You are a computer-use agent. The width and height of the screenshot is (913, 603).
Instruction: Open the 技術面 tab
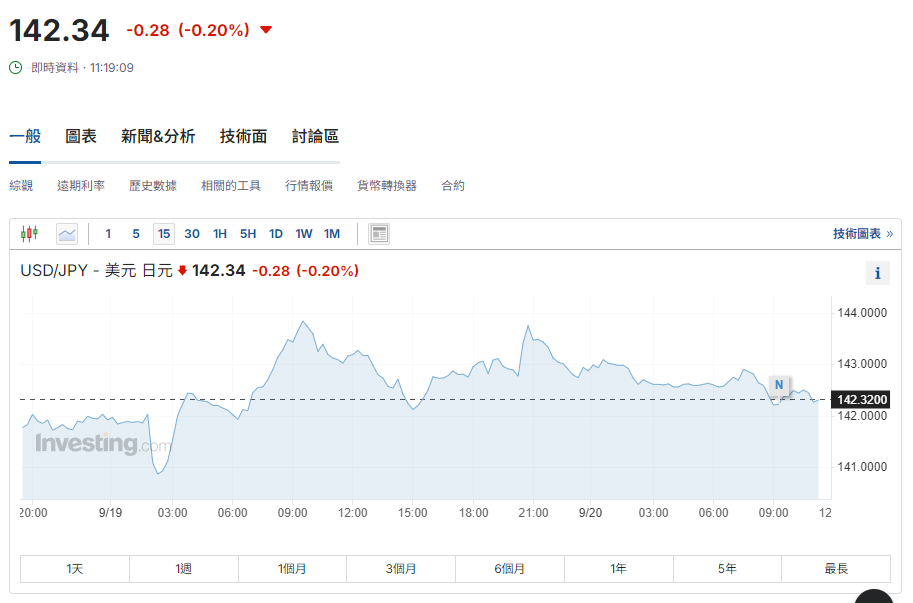click(x=244, y=137)
